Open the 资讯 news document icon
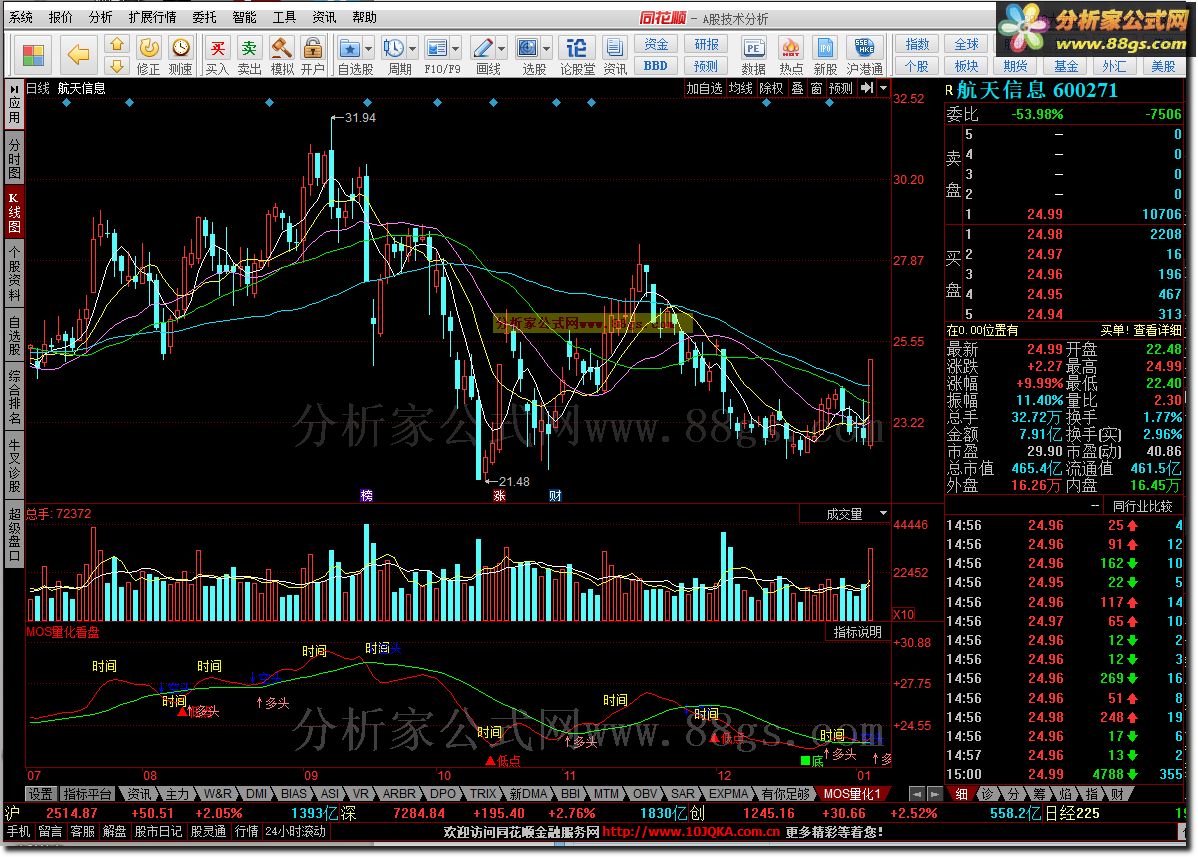Viewport: 1198px width, 857px height. (614, 48)
